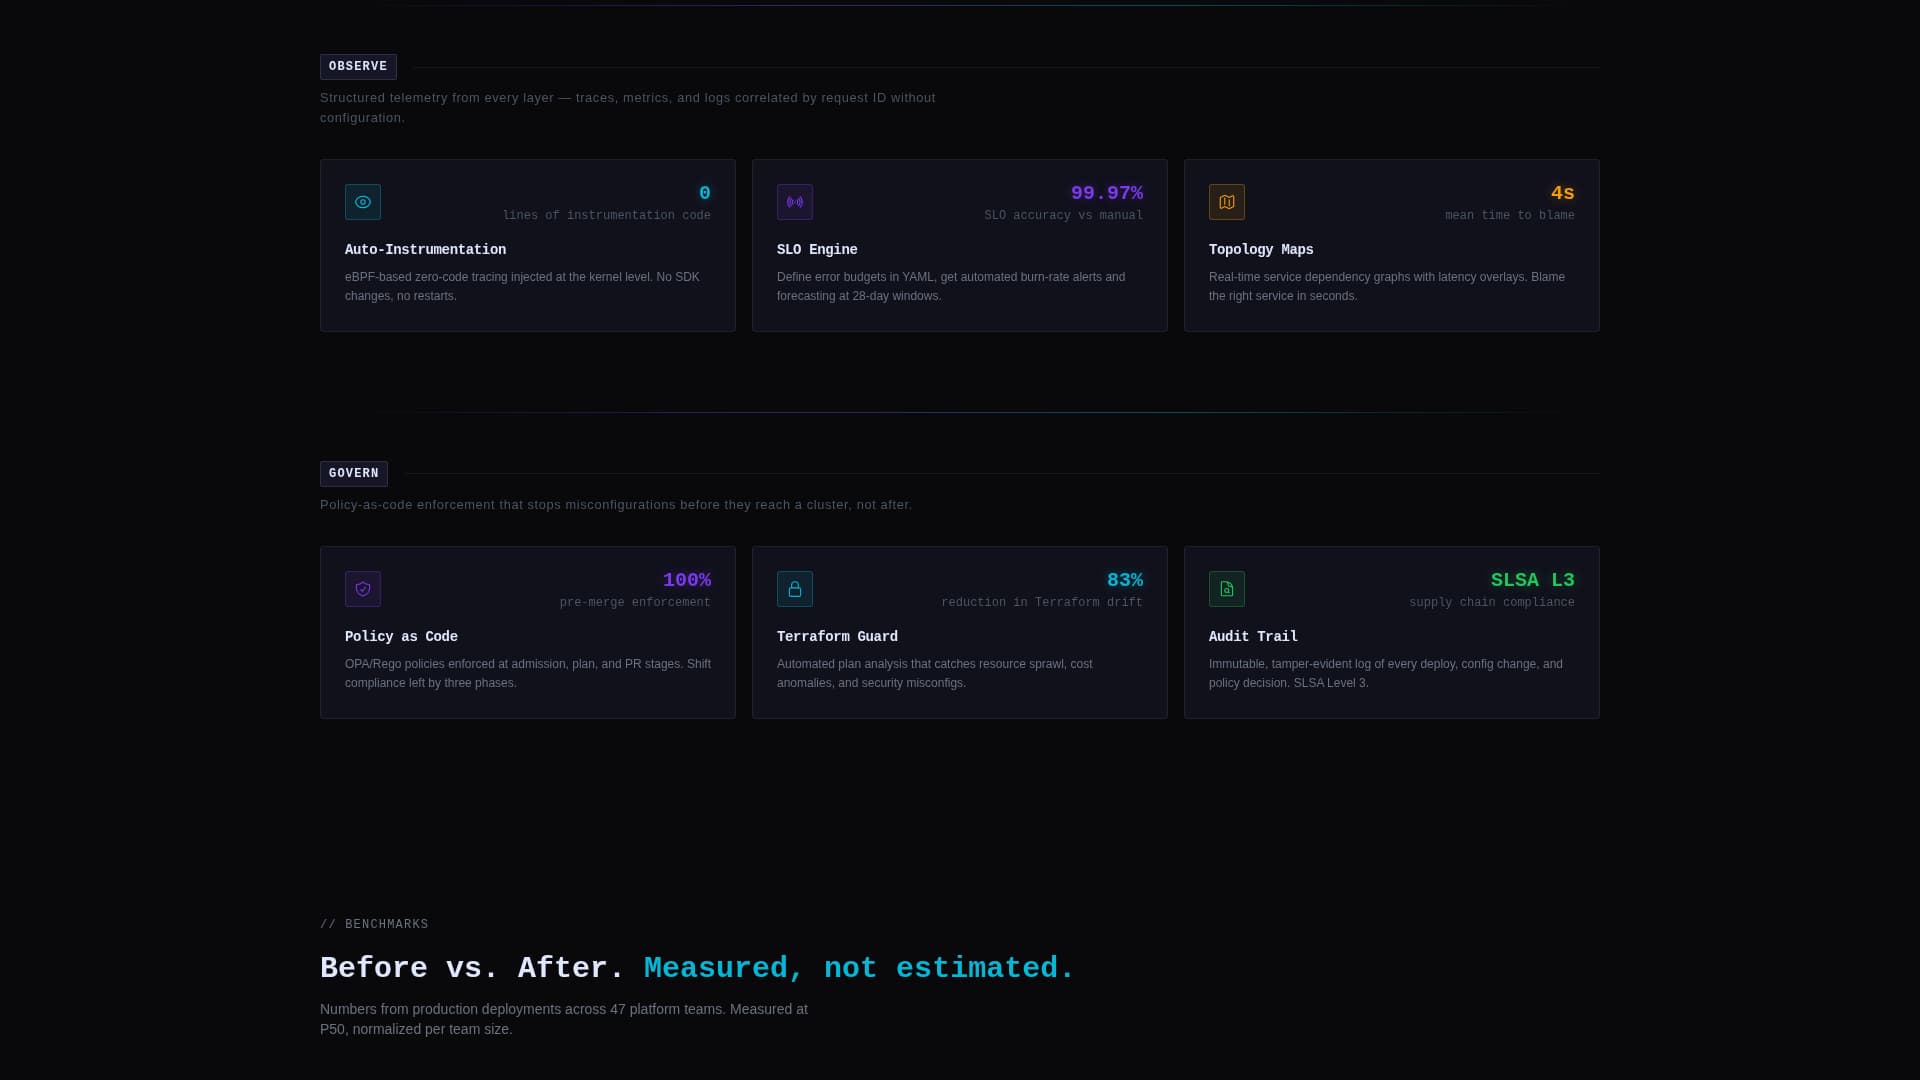This screenshot has width=1920, height=1080.
Task: Click the 'Real-time service dependency graphs' description
Action: pyautogui.click(x=1391, y=287)
